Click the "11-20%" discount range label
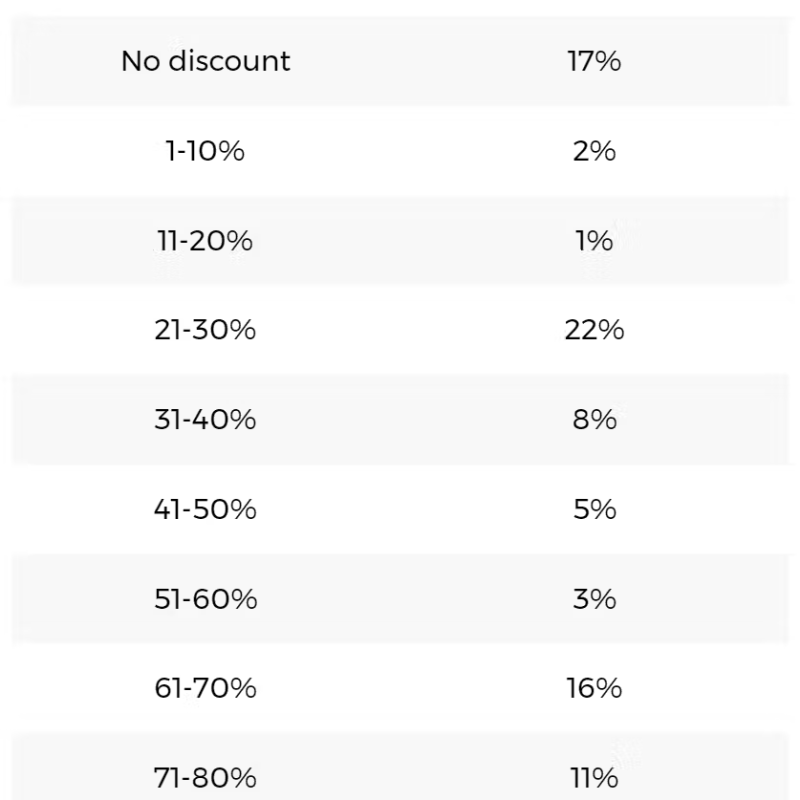Image resolution: width=800 pixels, height=800 pixels. [x=206, y=241]
